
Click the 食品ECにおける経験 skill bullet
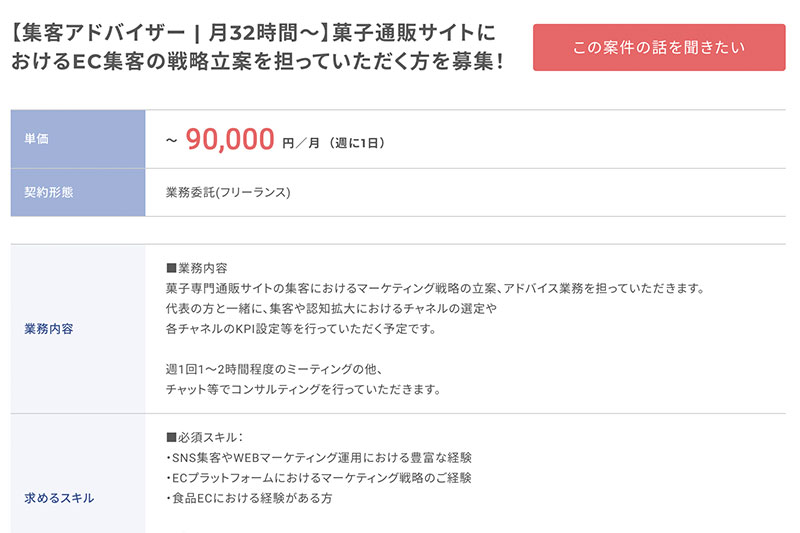[248, 497]
